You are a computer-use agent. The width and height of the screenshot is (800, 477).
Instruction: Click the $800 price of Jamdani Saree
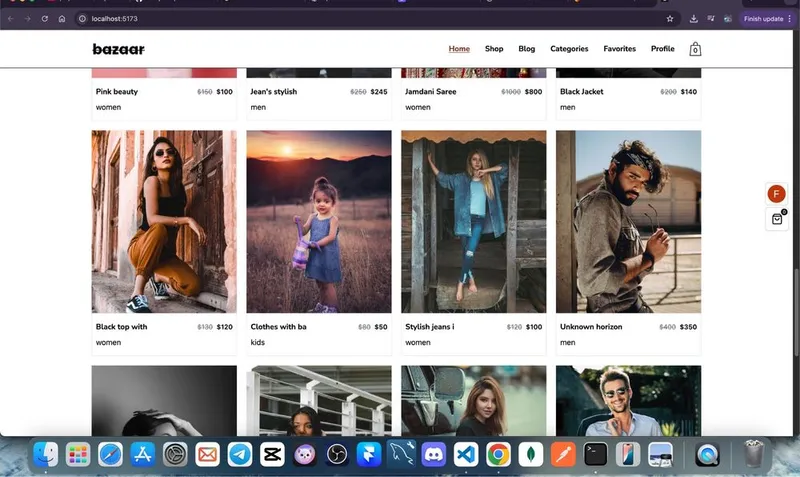click(533, 92)
